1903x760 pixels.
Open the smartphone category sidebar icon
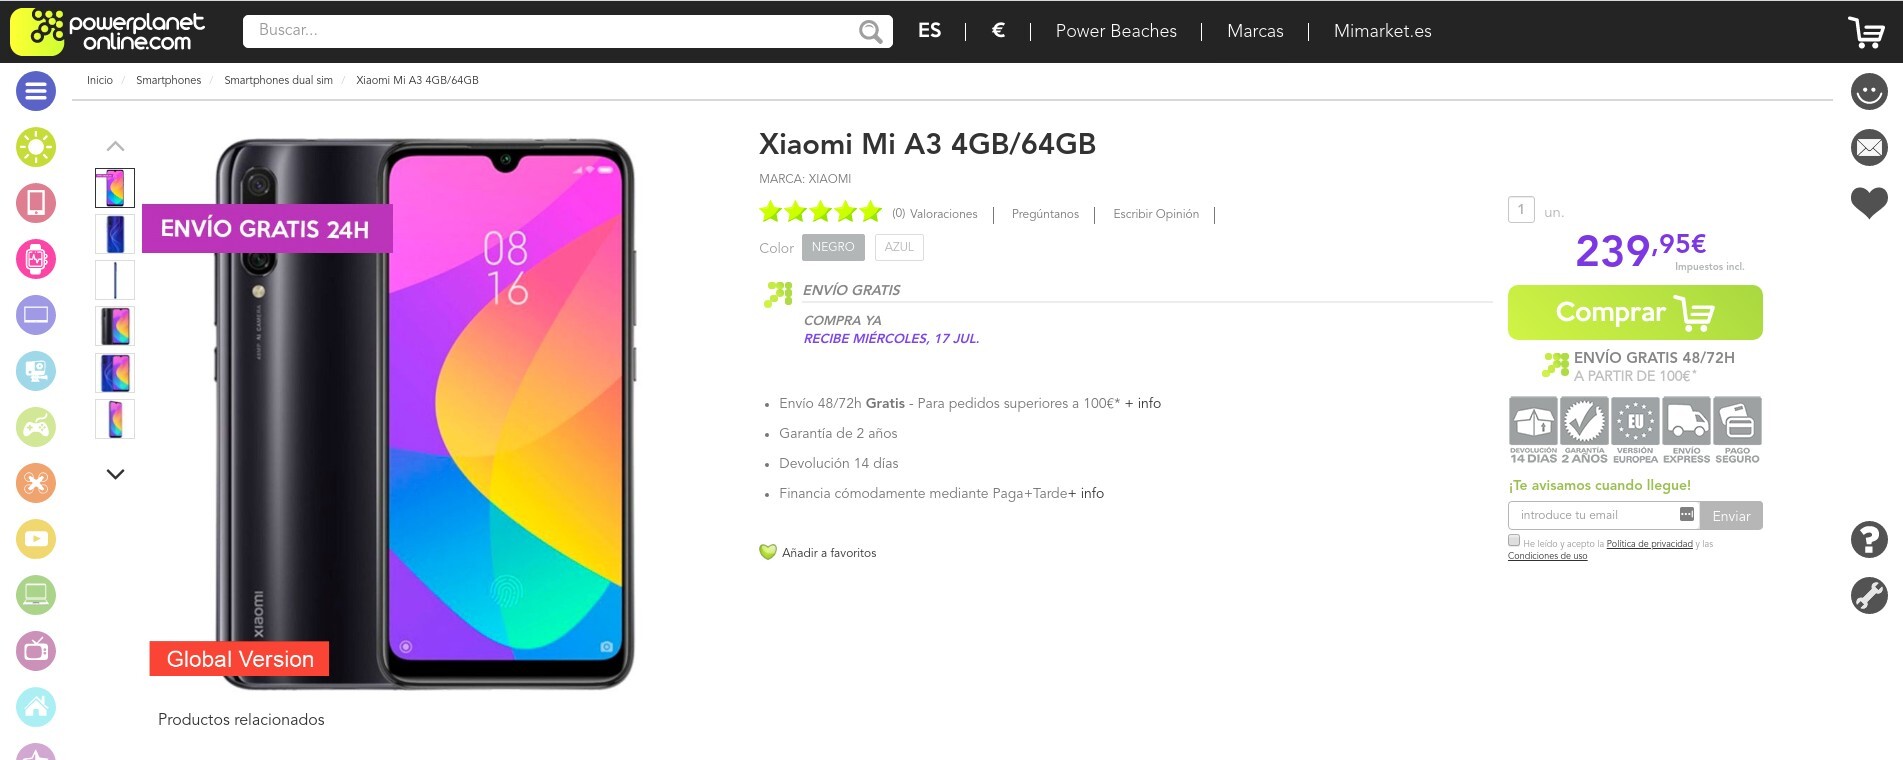point(36,203)
